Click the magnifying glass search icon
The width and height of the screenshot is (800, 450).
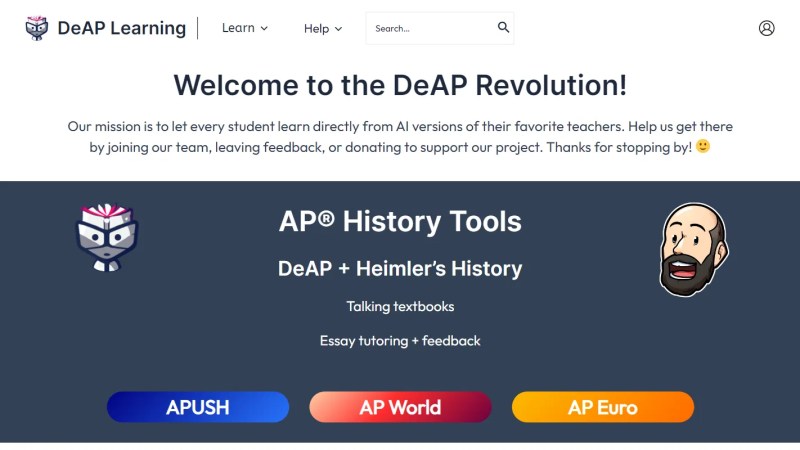tap(503, 27)
